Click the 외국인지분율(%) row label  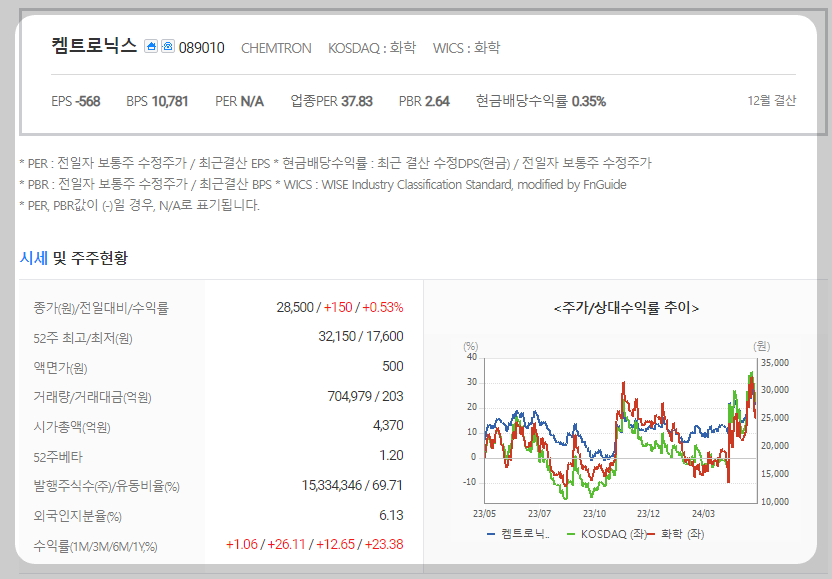pos(77,516)
